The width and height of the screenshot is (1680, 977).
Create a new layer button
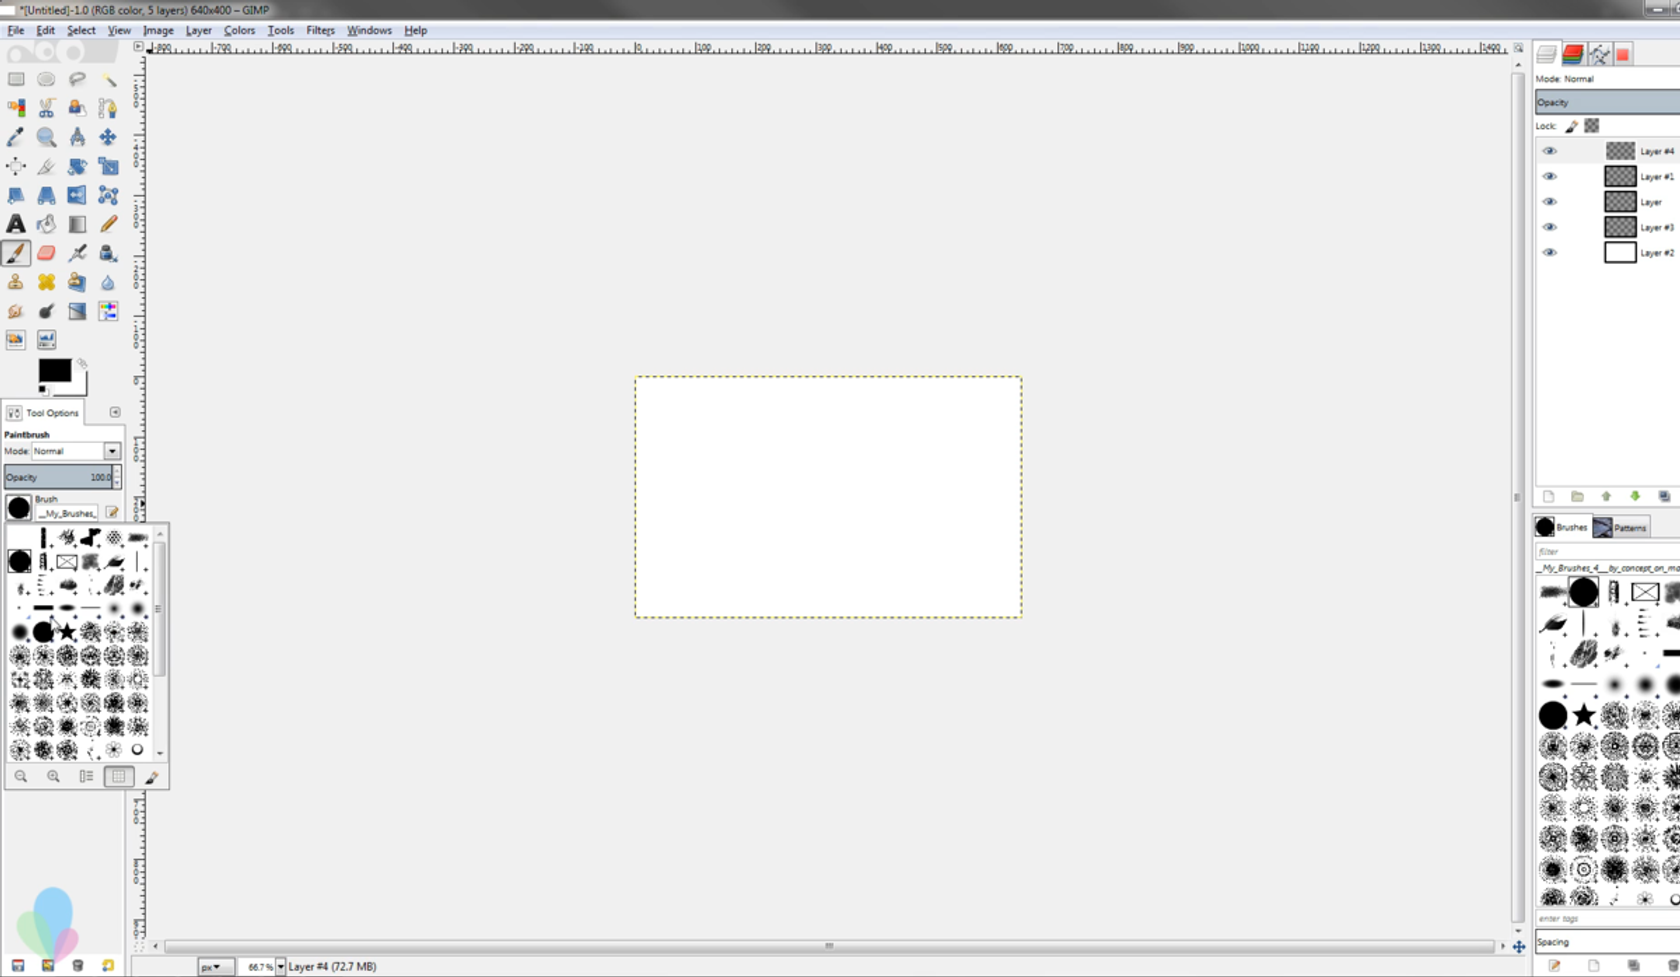click(x=1548, y=496)
